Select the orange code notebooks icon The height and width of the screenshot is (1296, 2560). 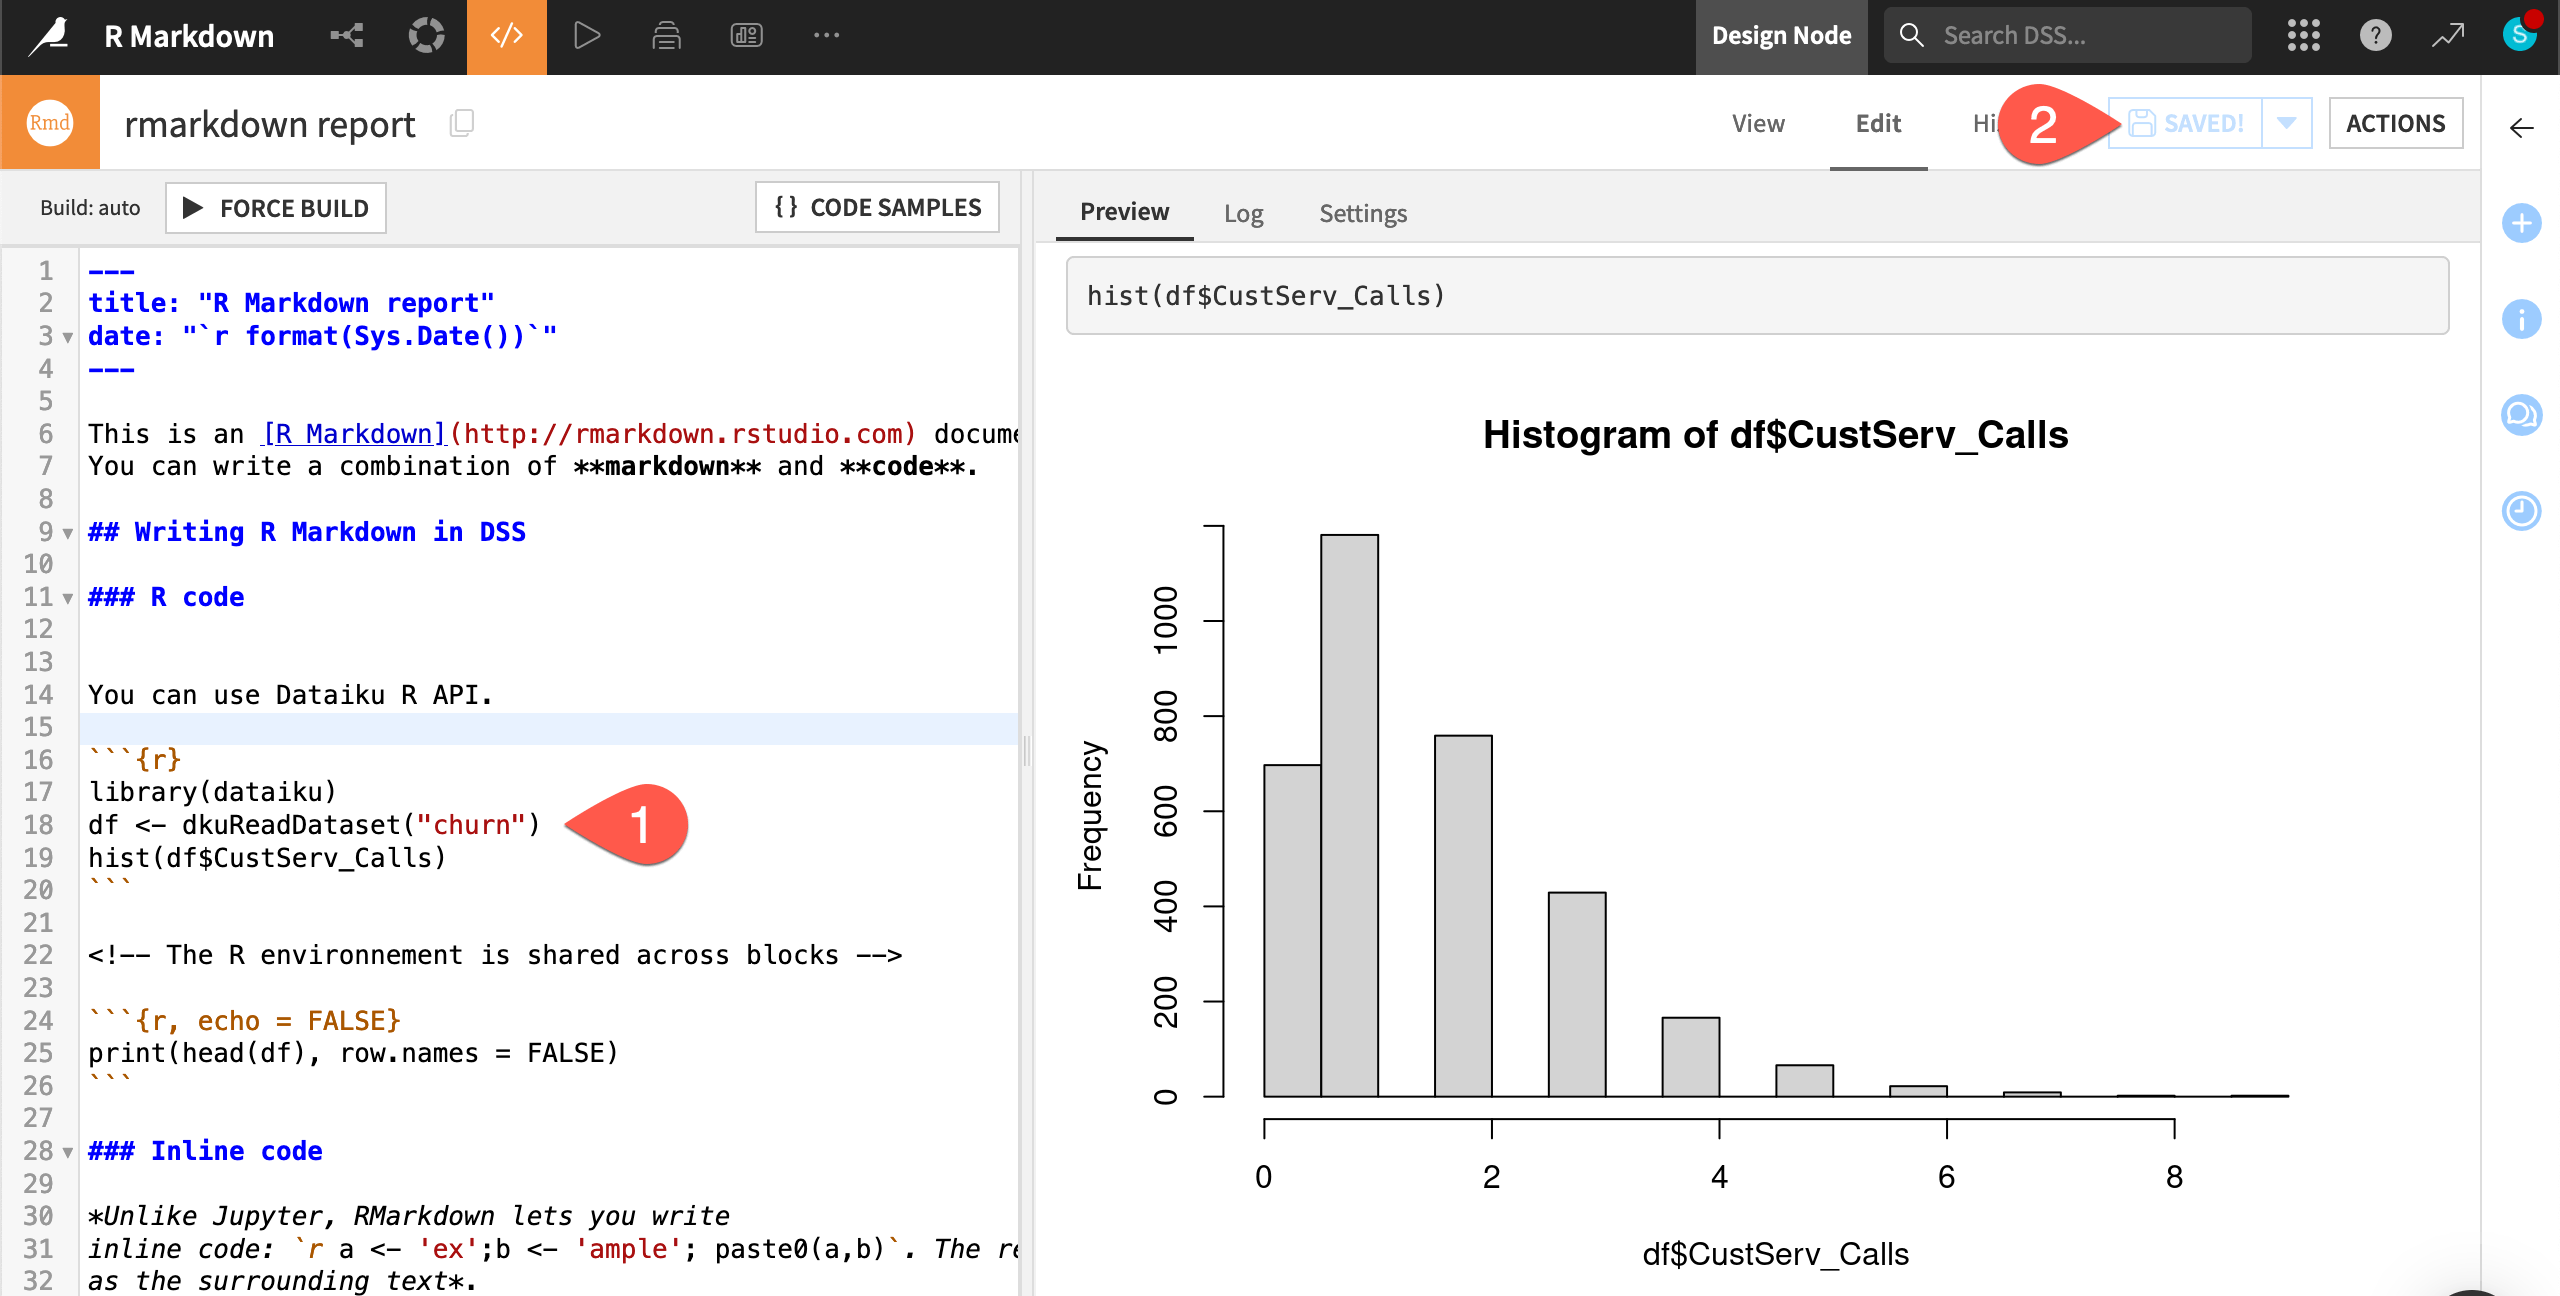point(506,35)
